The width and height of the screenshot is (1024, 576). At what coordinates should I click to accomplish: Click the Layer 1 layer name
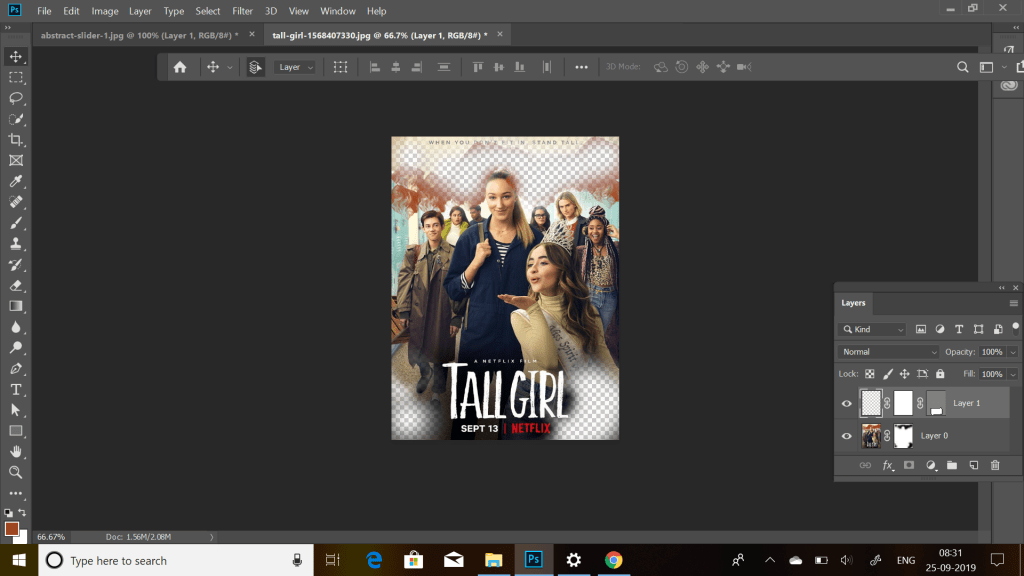pyautogui.click(x=967, y=403)
